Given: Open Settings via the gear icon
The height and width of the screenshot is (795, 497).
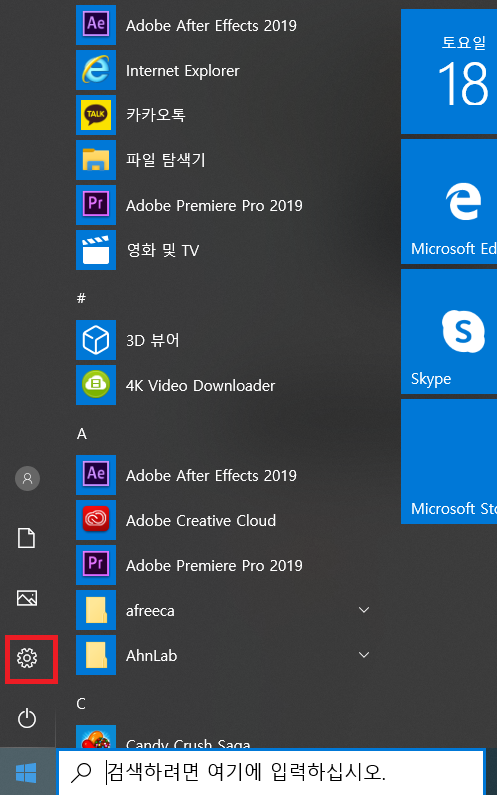Looking at the screenshot, I should point(27,658).
